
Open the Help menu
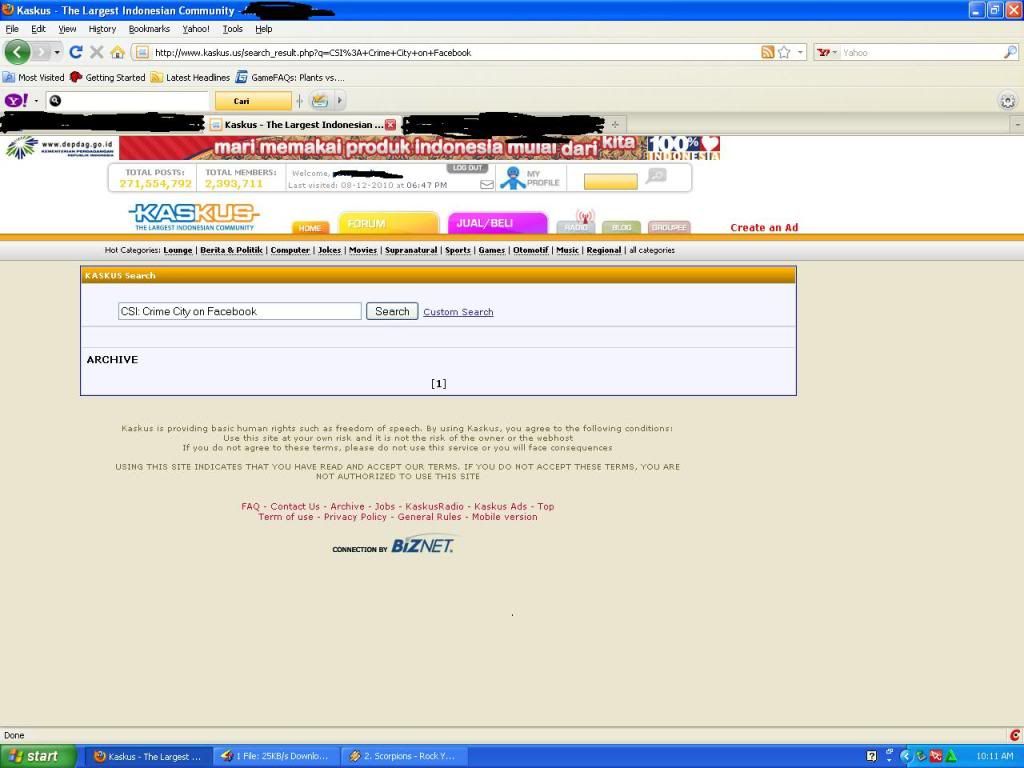pyautogui.click(x=264, y=29)
